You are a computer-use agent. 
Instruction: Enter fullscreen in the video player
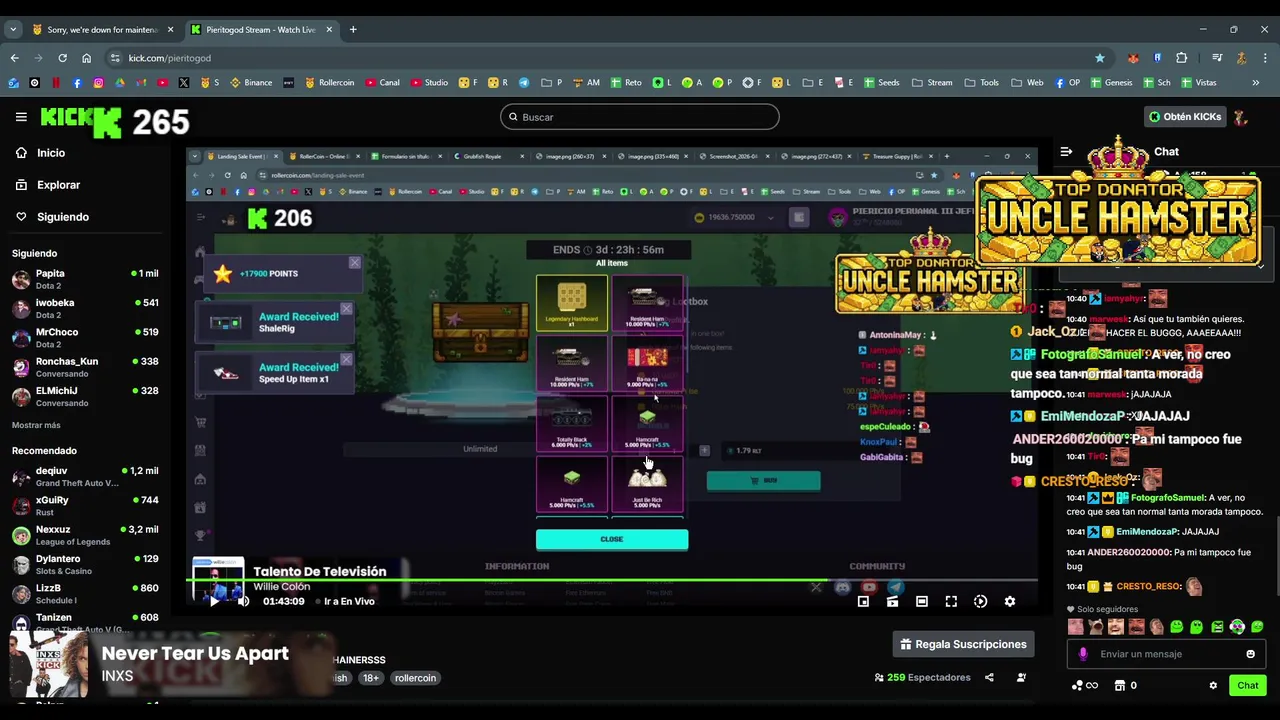[x=951, y=601]
